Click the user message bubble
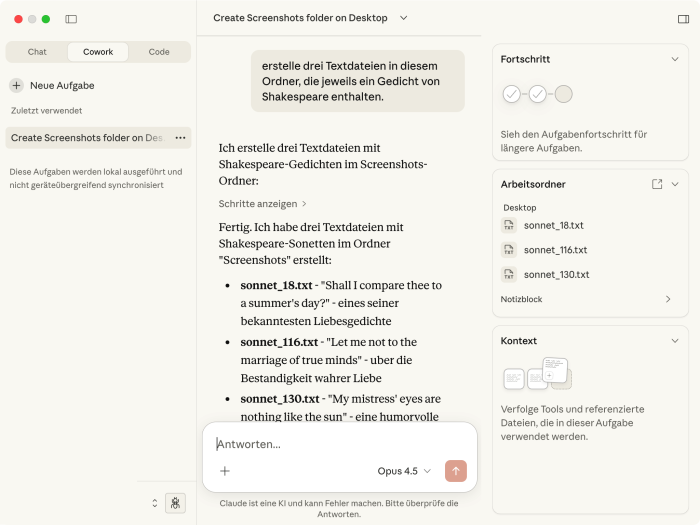Viewport: 700px width, 525px height. point(358,81)
